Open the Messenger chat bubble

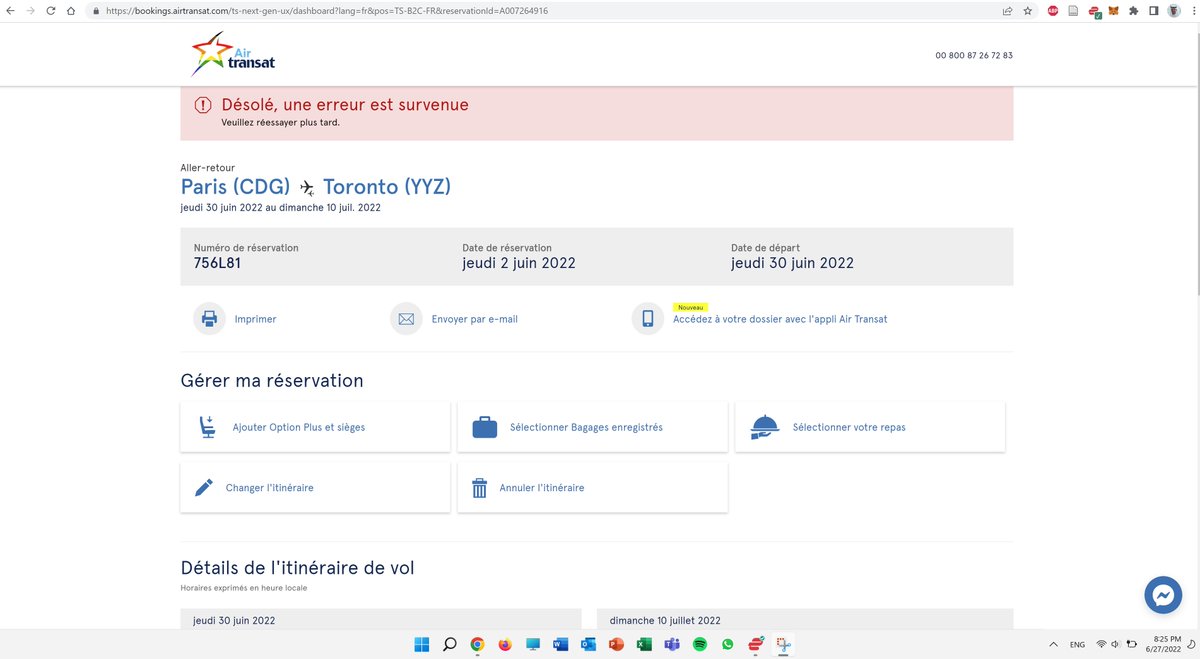pyautogui.click(x=1163, y=595)
